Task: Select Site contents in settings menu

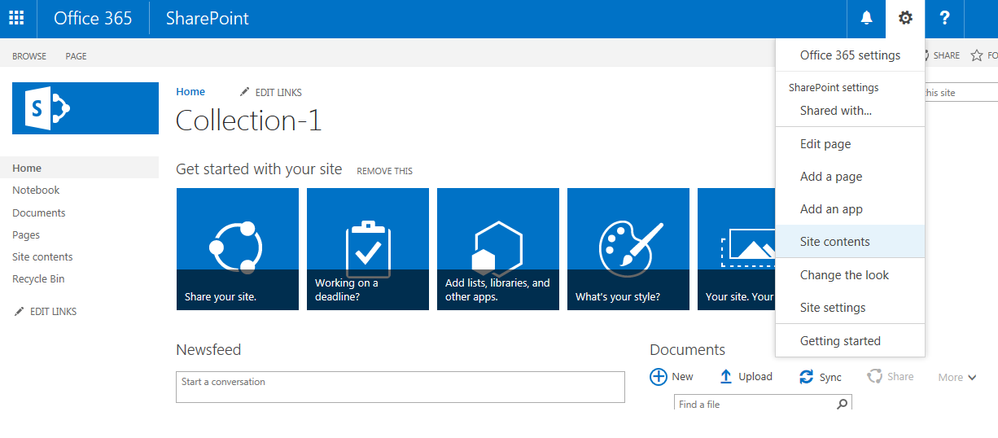Action: pos(850,241)
